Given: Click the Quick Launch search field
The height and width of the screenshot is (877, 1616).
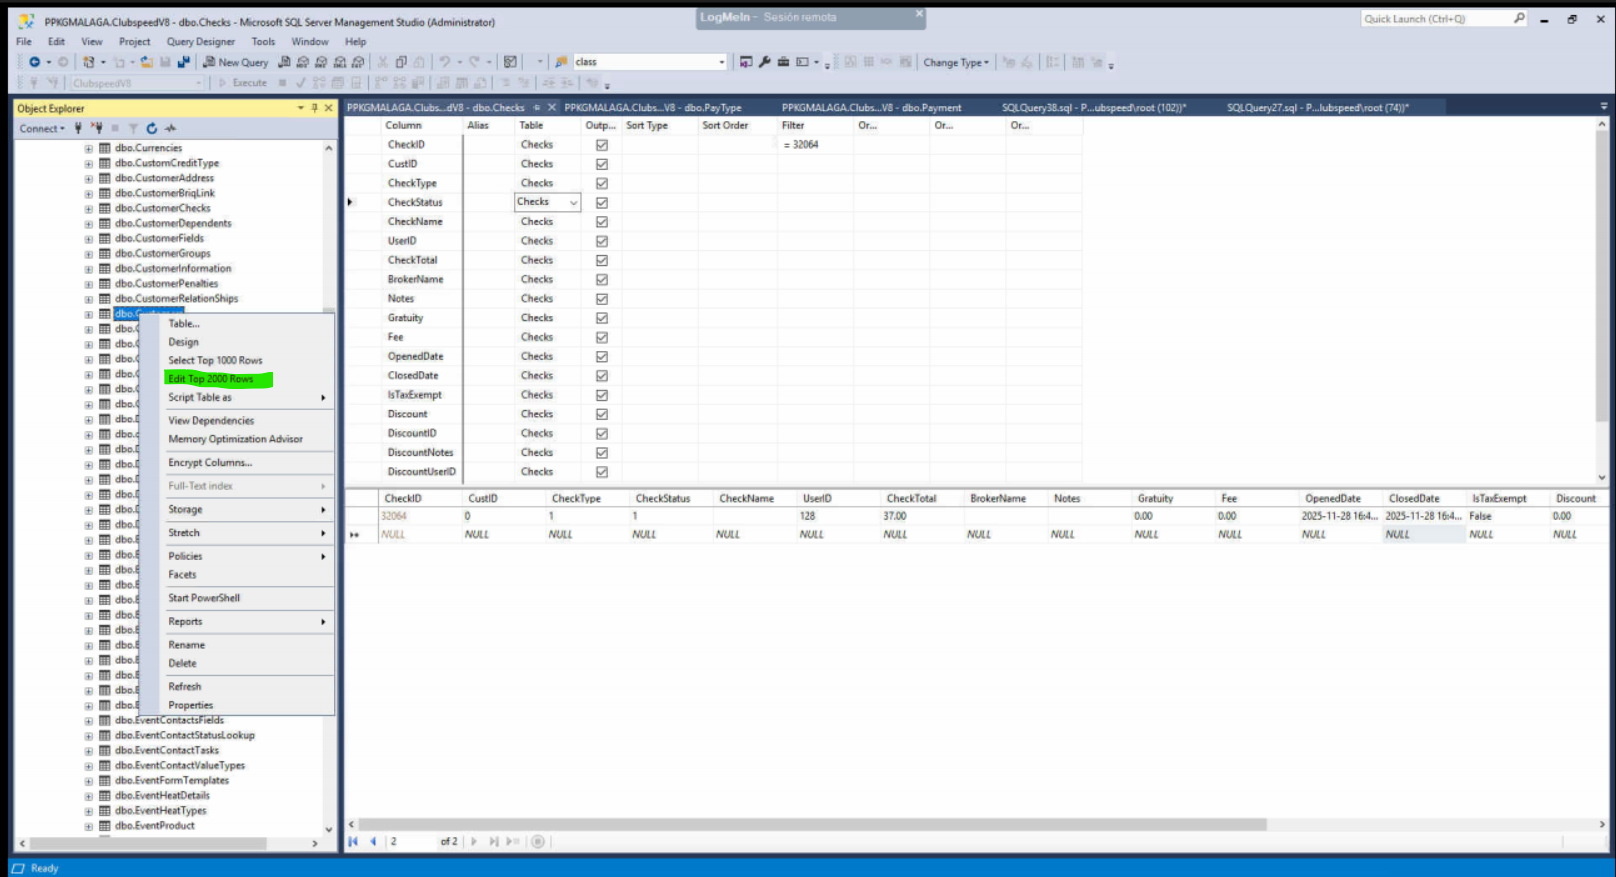Looking at the screenshot, I should coord(1436,19).
